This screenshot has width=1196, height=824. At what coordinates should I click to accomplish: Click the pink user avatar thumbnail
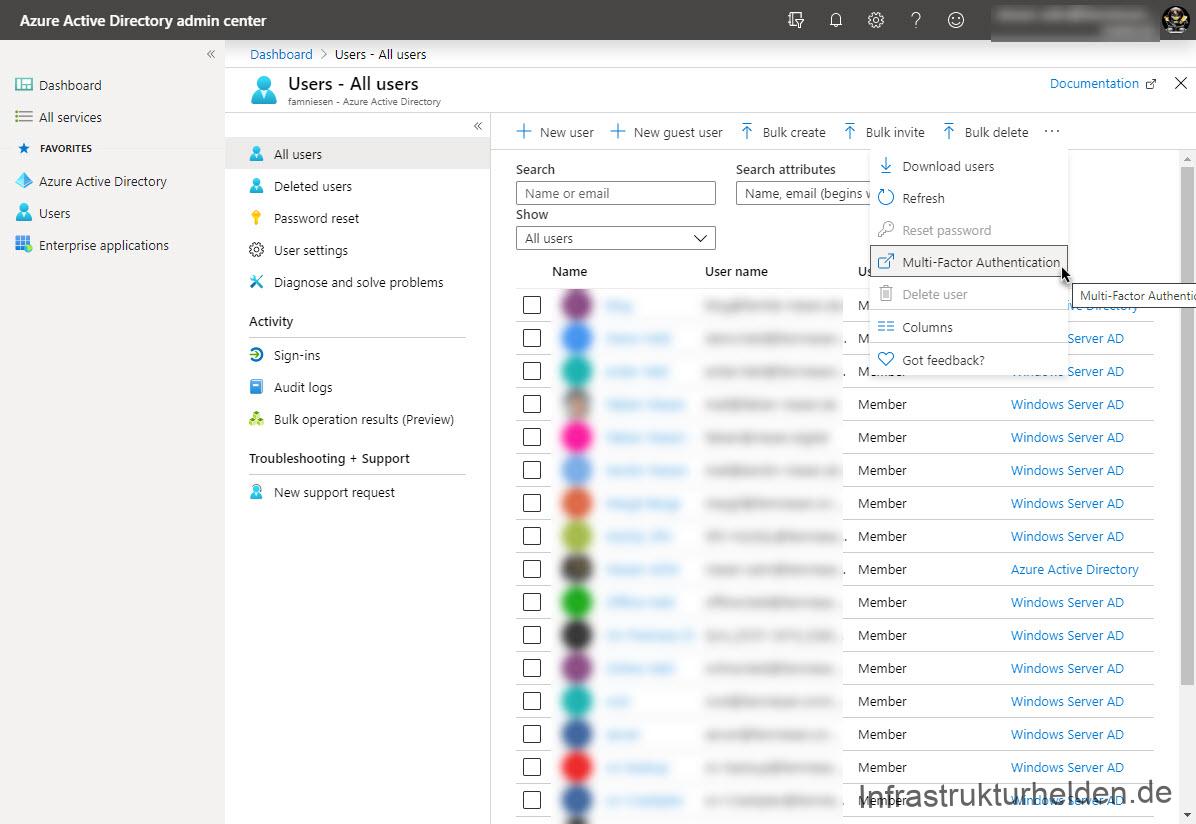point(577,437)
